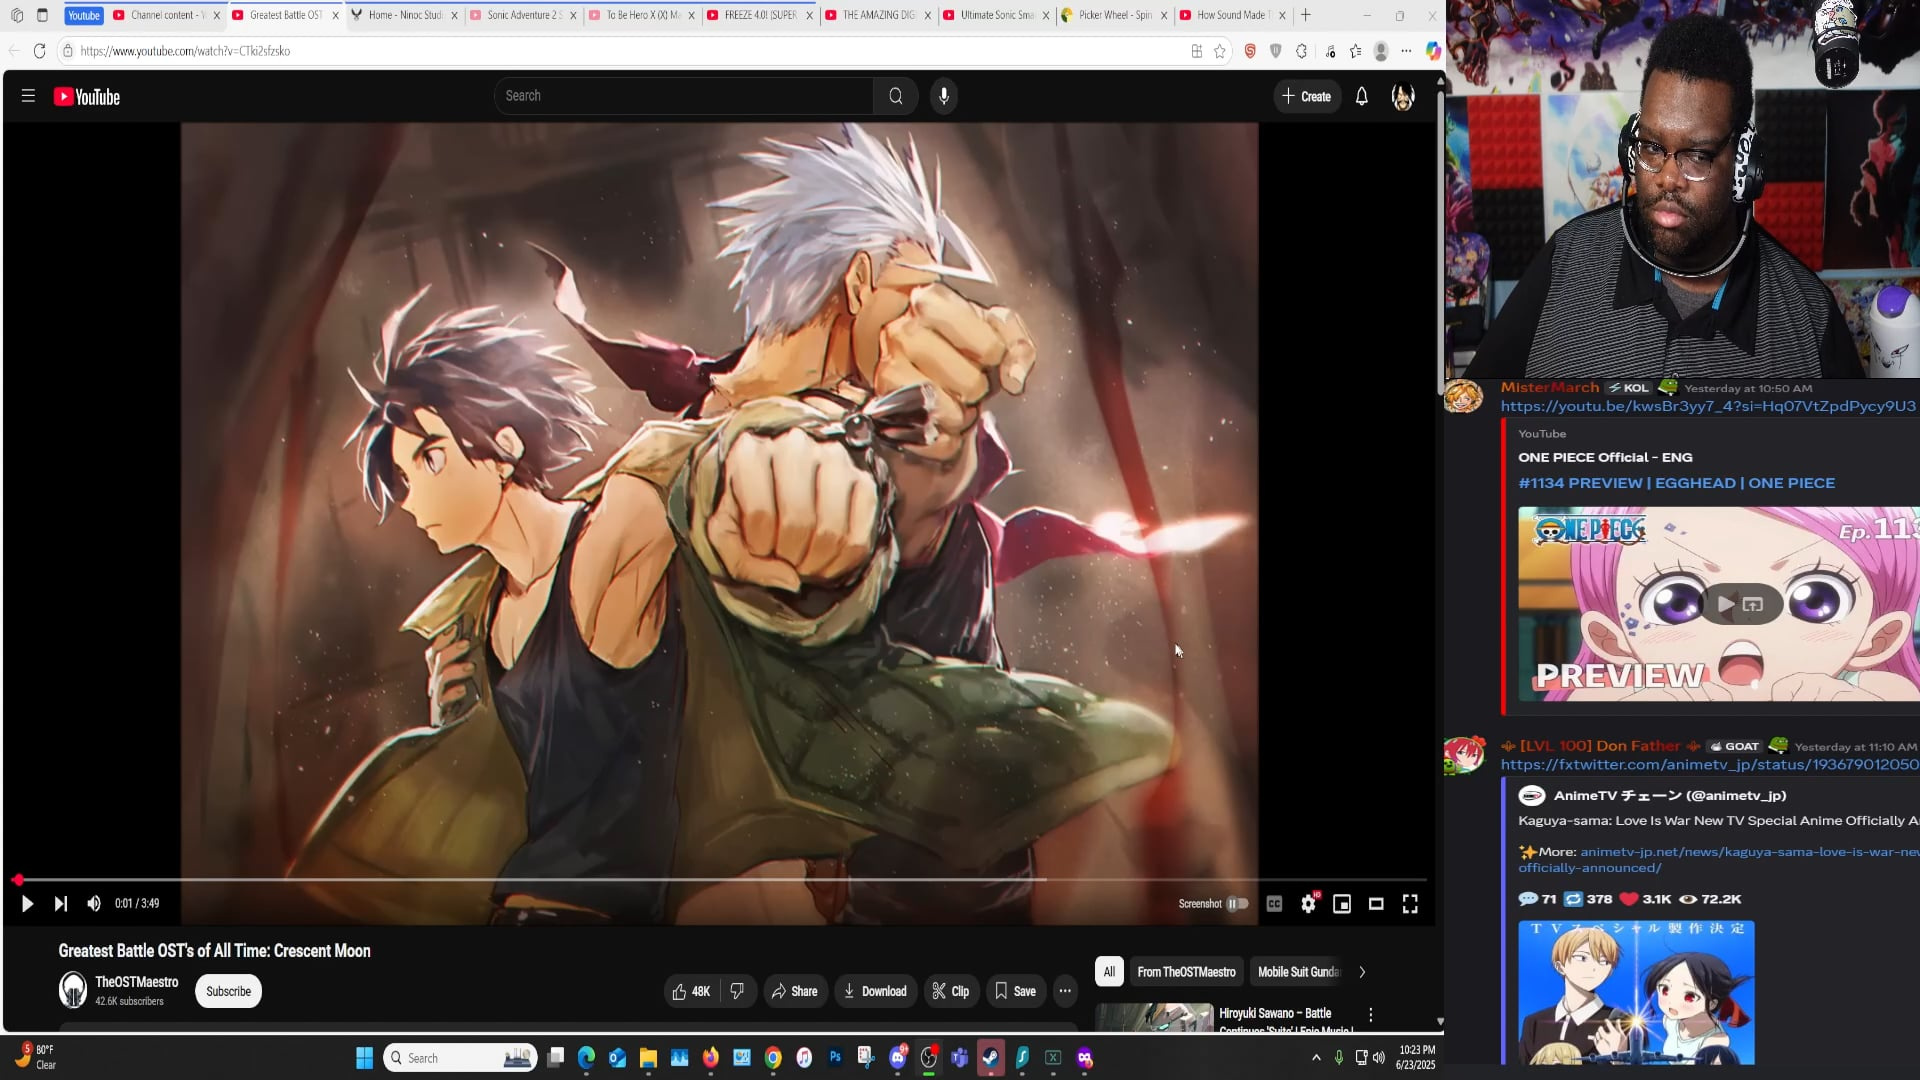Start voice search with the microphone icon
Screen dimensions: 1920x1080
click(943, 96)
